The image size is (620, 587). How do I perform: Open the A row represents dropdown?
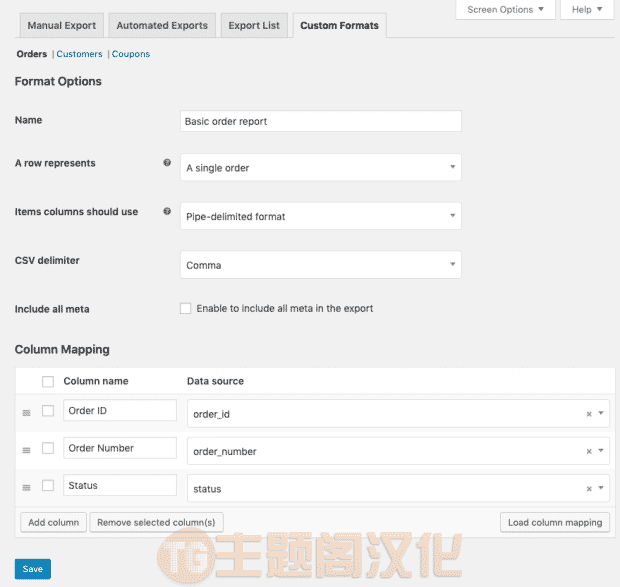[x=321, y=167]
